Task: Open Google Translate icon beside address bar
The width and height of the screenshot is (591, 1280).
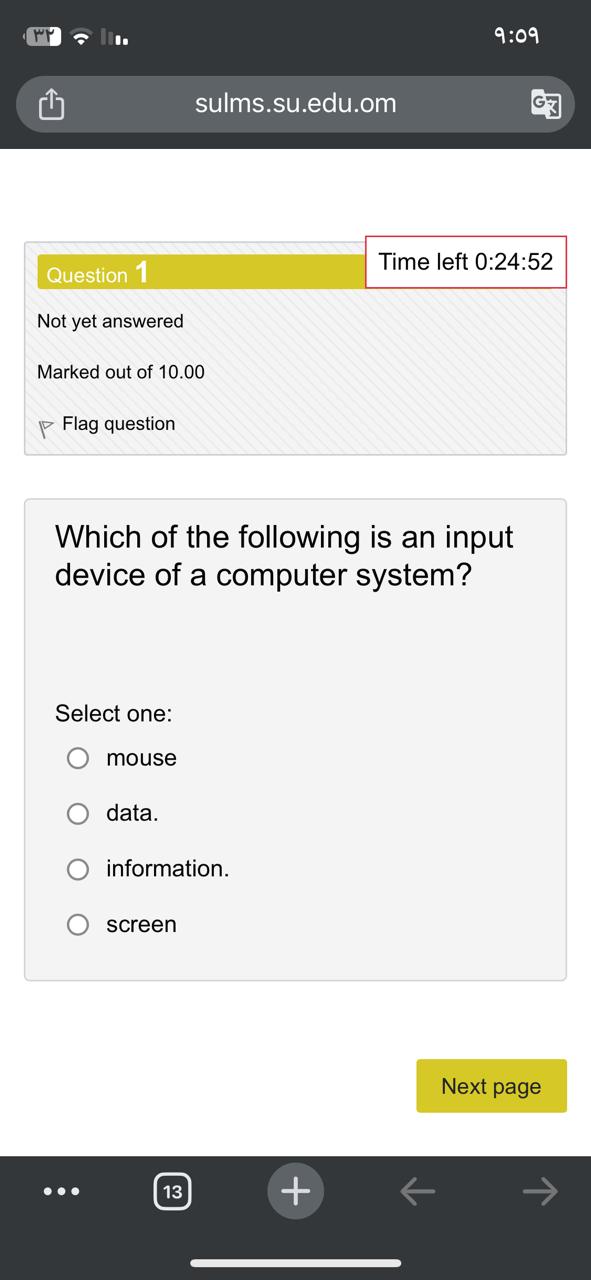Action: click(x=546, y=103)
